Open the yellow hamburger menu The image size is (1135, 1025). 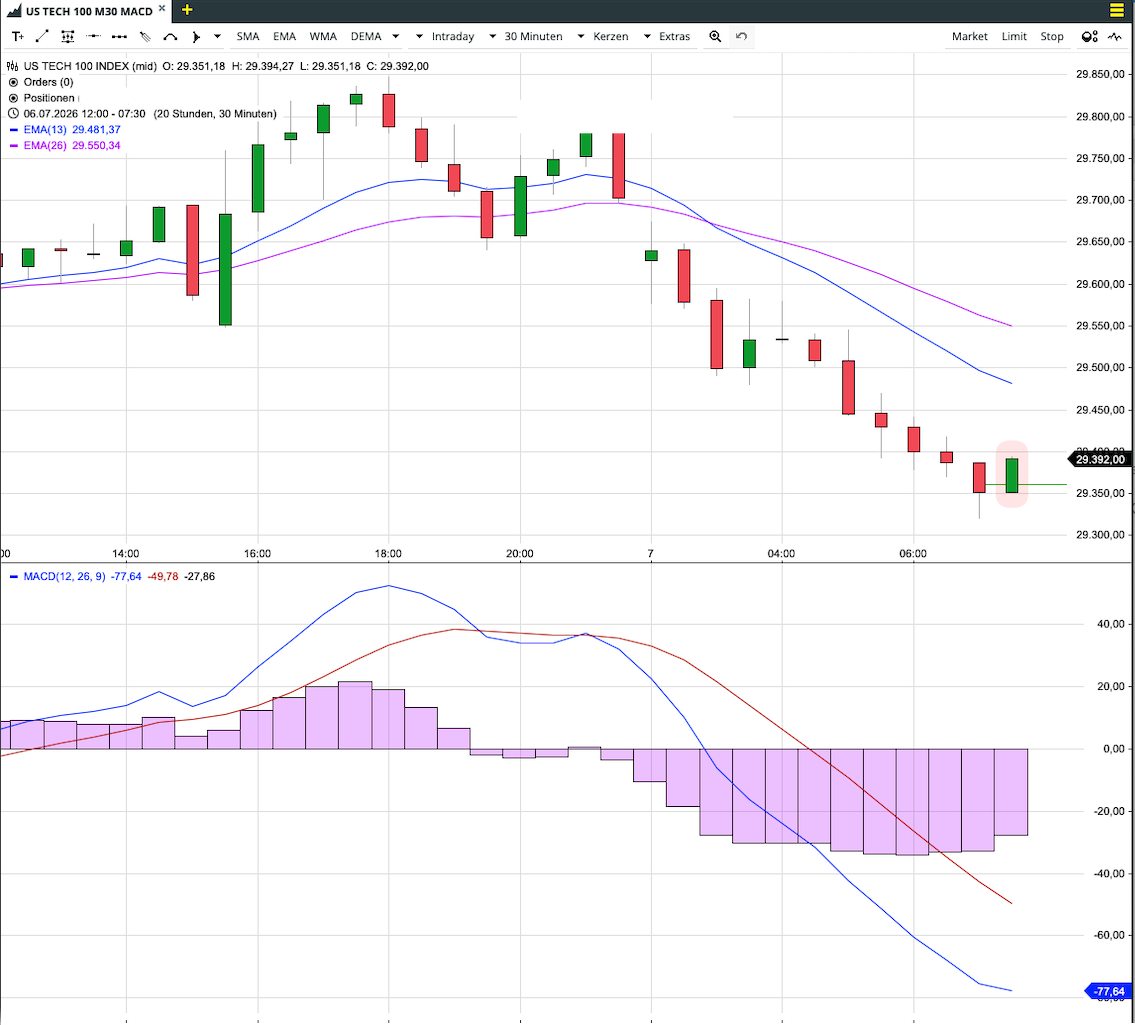point(1116,10)
